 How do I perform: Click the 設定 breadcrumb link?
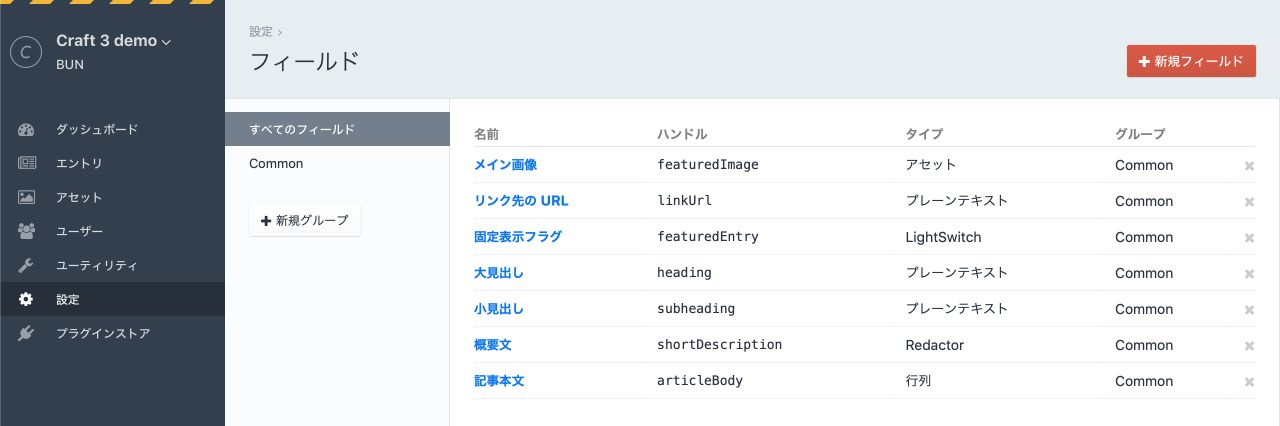[261, 32]
